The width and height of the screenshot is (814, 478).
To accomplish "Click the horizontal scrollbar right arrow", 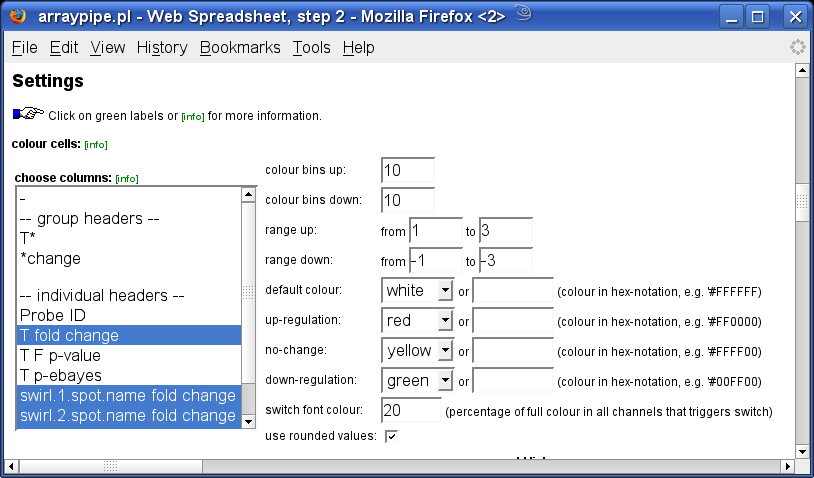I will [788, 466].
